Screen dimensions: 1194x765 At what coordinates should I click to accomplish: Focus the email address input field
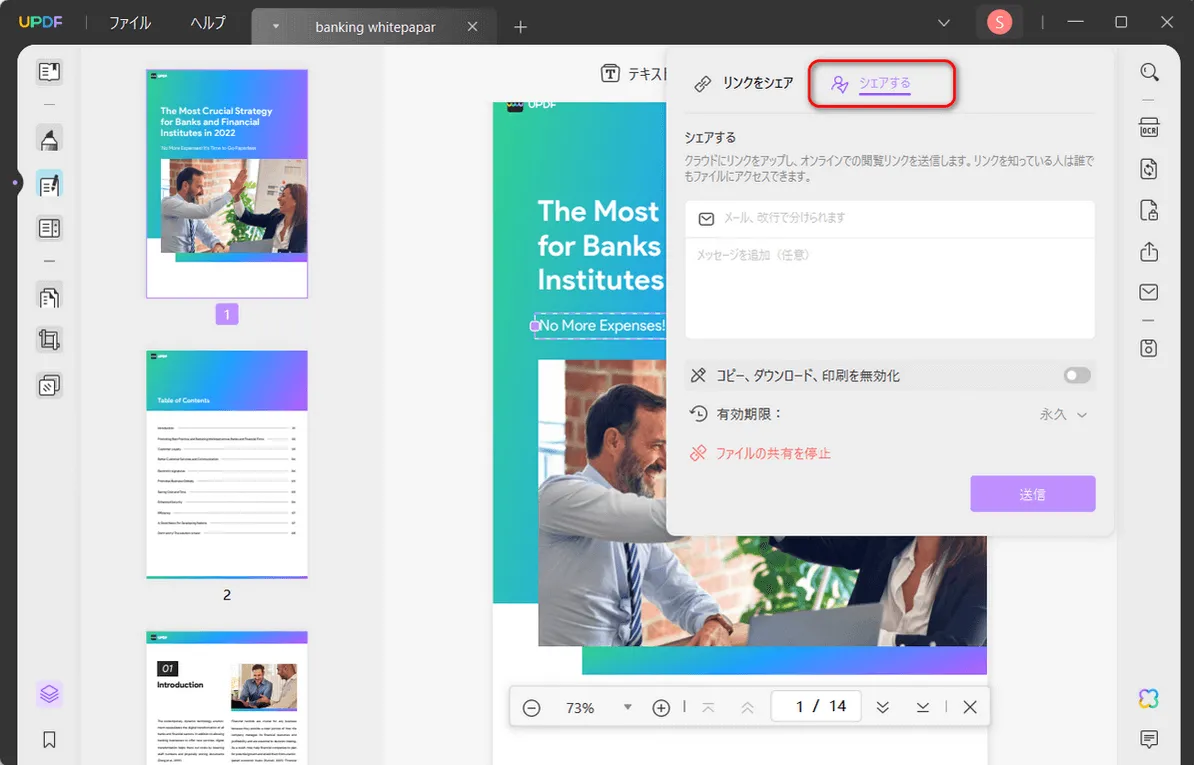[889, 218]
